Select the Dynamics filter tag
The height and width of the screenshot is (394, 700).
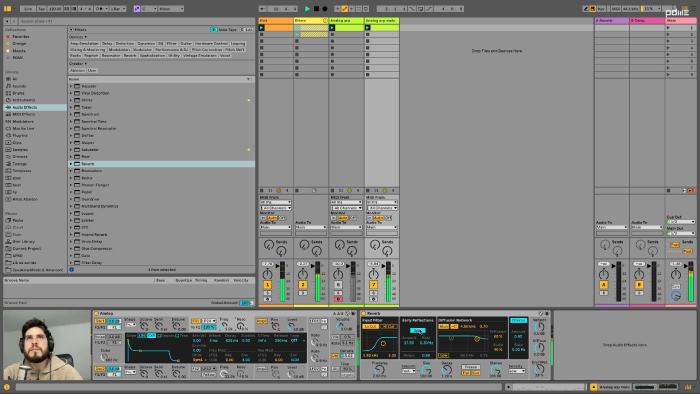click(x=146, y=43)
